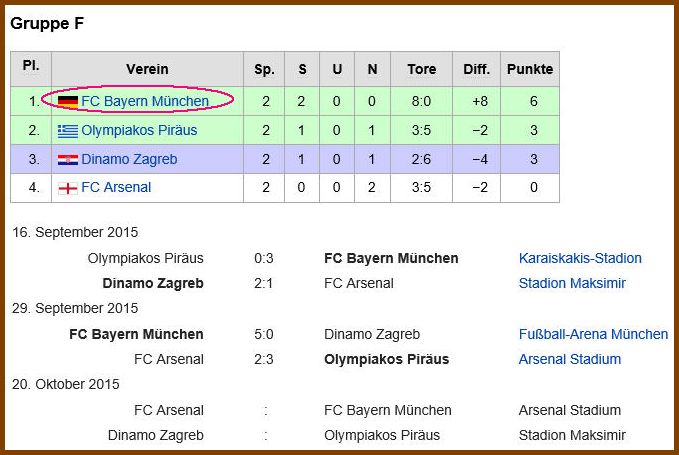The height and width of the screenshot is (455, 679).
Task: Open the Dinamo Zagreb link in standings table
Action: (129, 159)
